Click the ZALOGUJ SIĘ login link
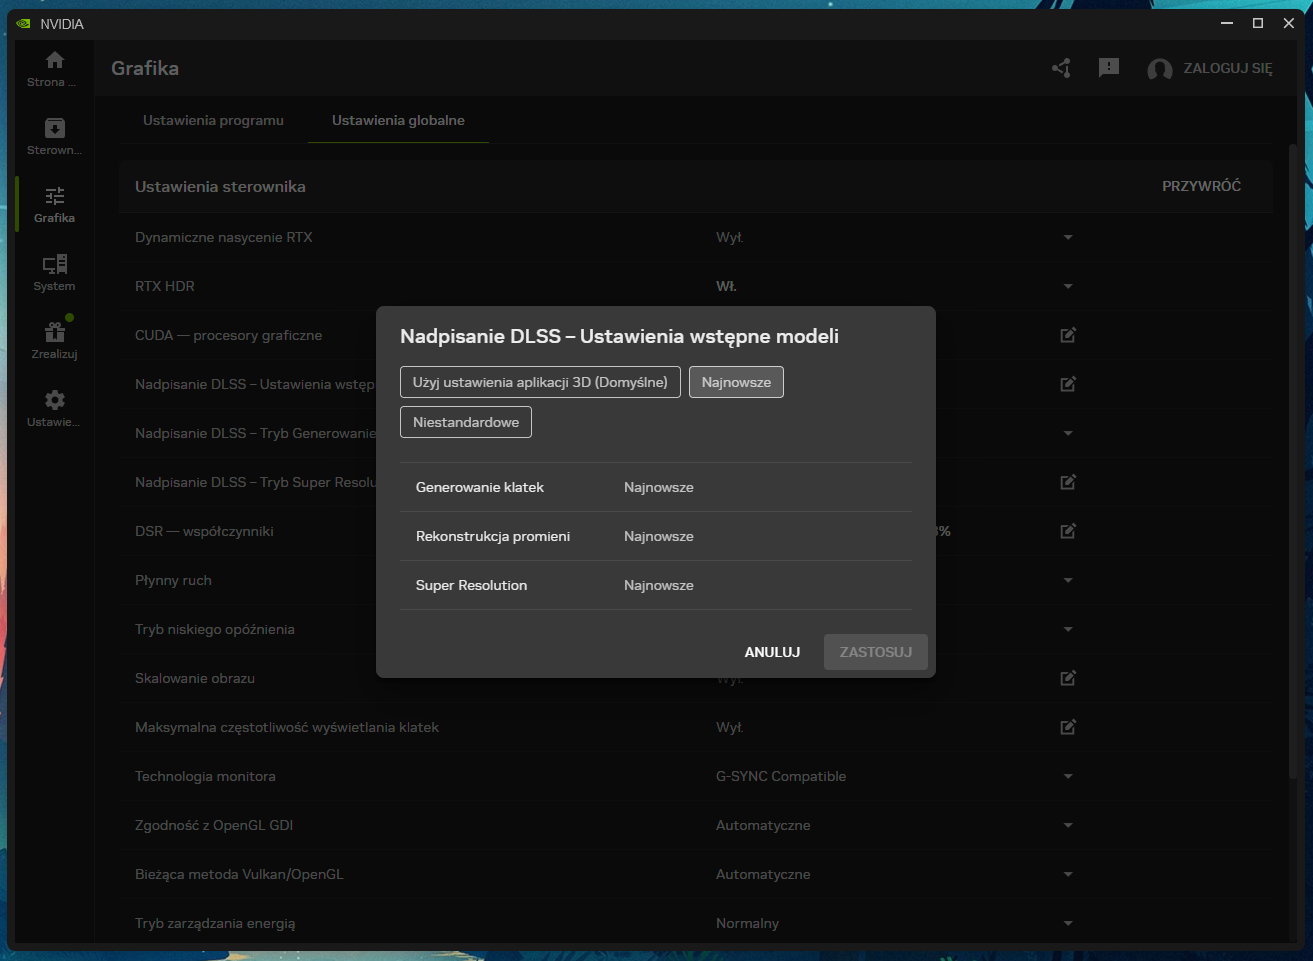Screen dimensions: 1313x961 coord(1227,68)
